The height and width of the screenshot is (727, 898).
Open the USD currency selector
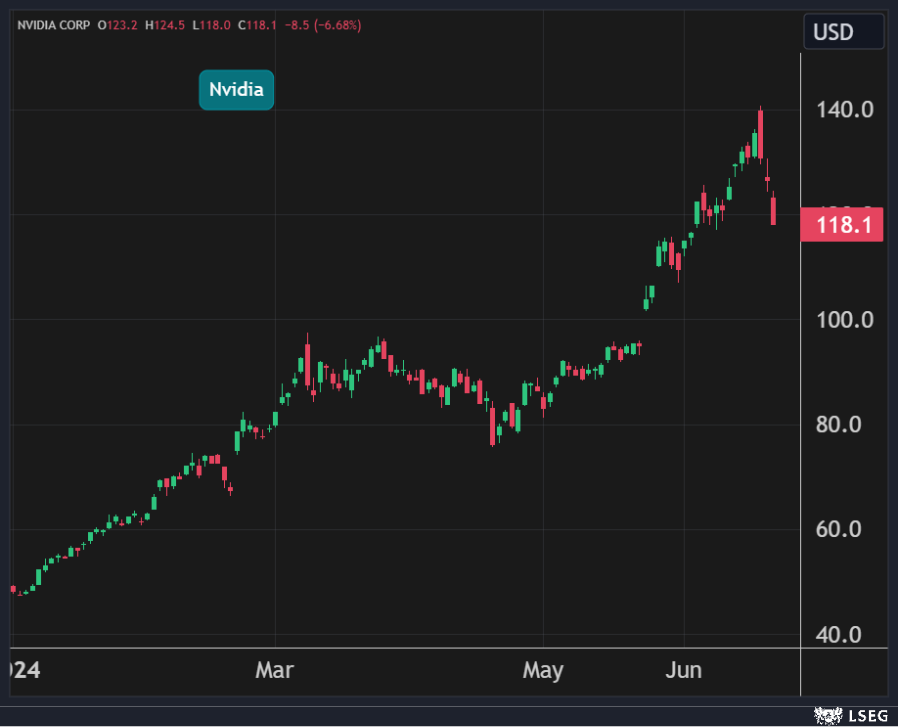(x=843, y=32)
